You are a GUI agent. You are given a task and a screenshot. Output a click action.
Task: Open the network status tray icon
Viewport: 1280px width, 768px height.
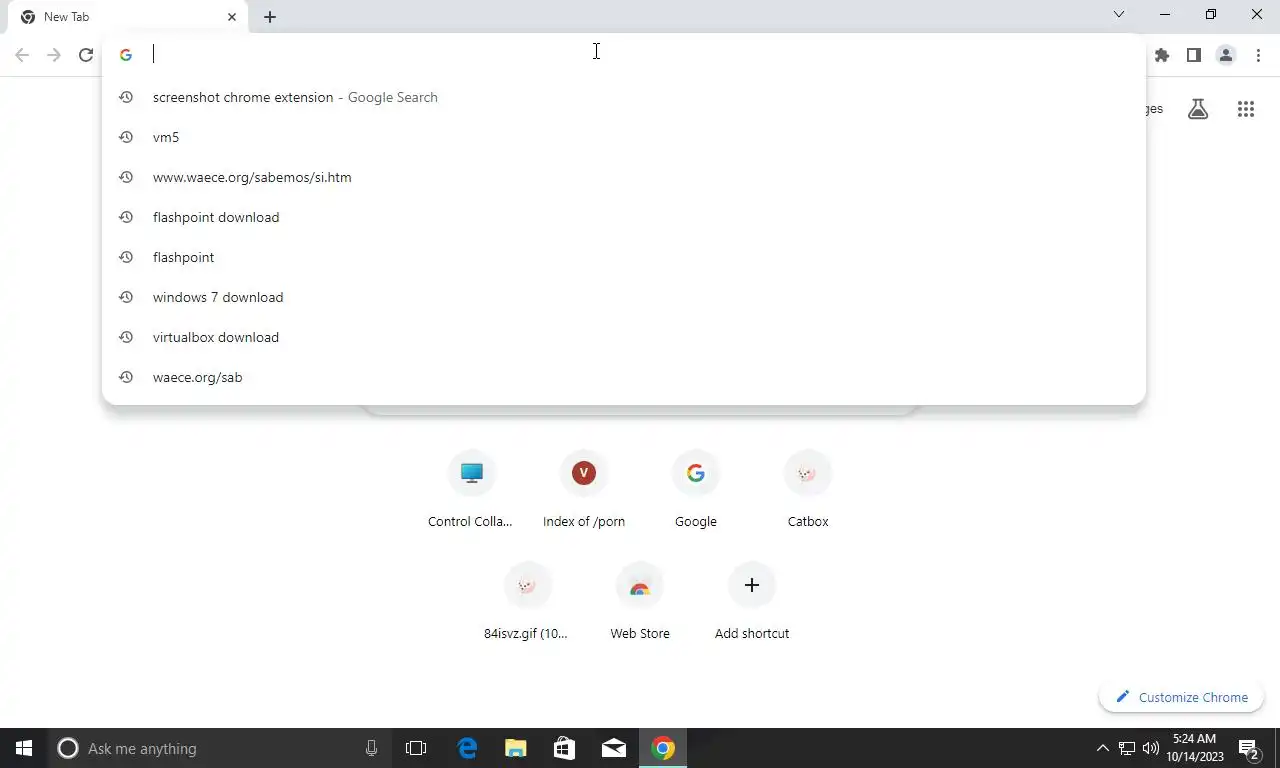(x=1127, y=748)
